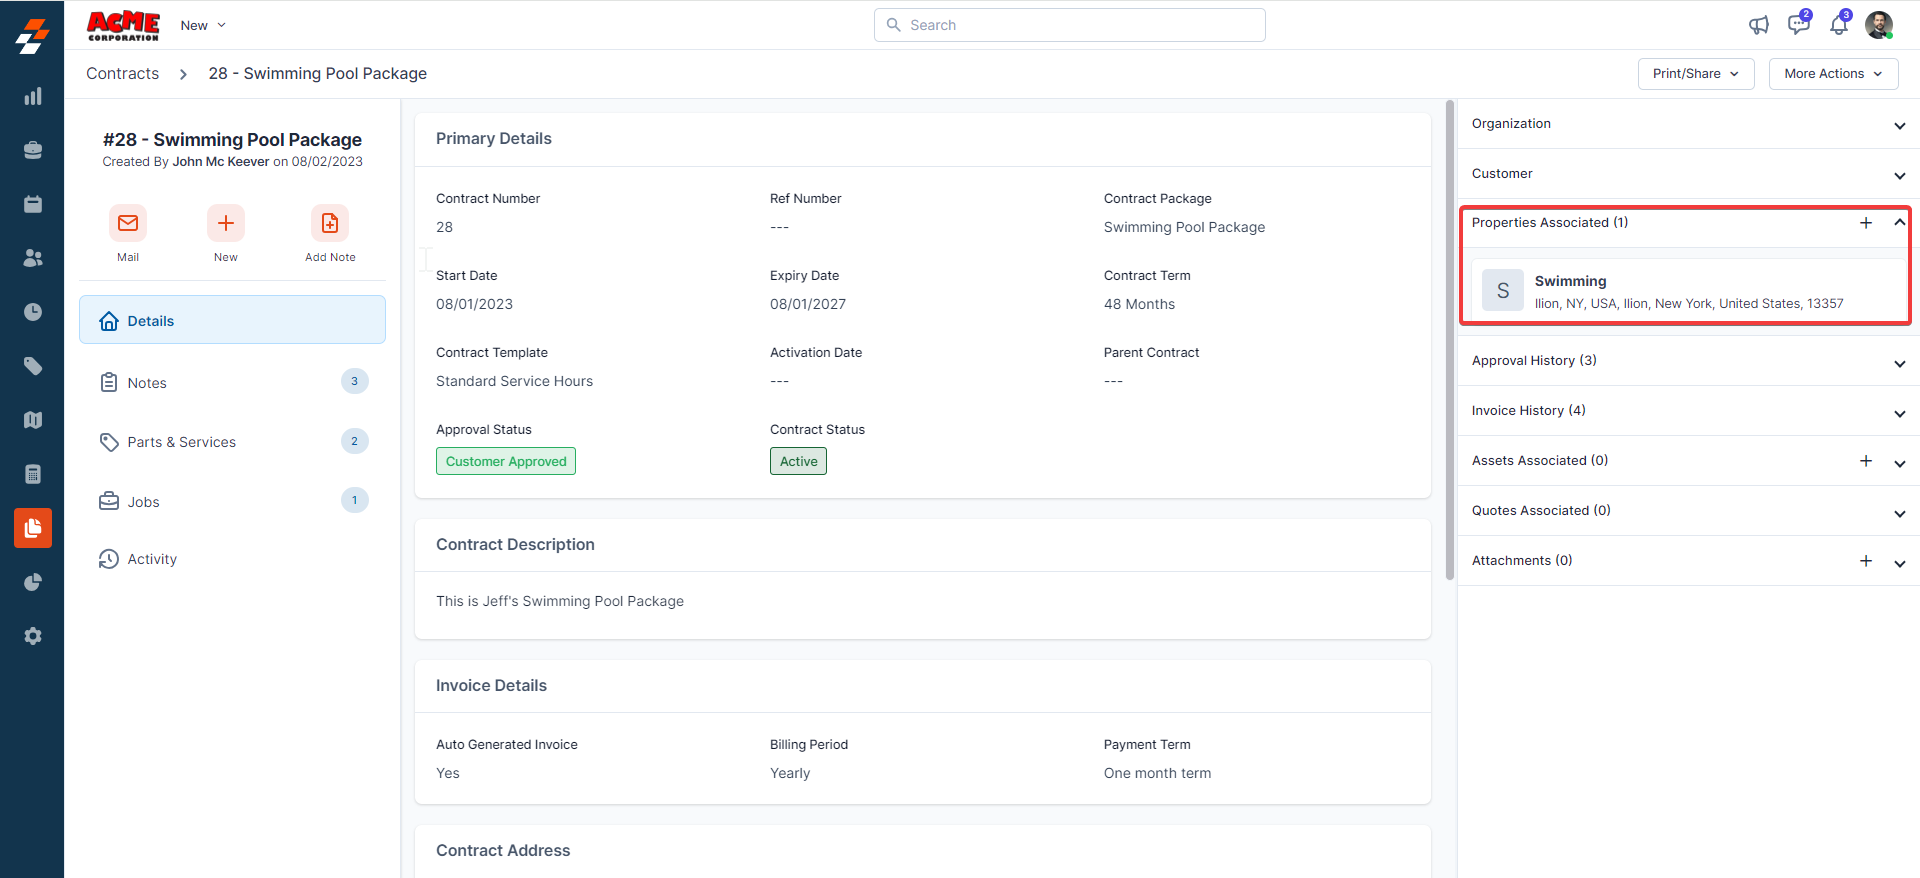Open the announcements megaphone icon

click(1759, 25)
